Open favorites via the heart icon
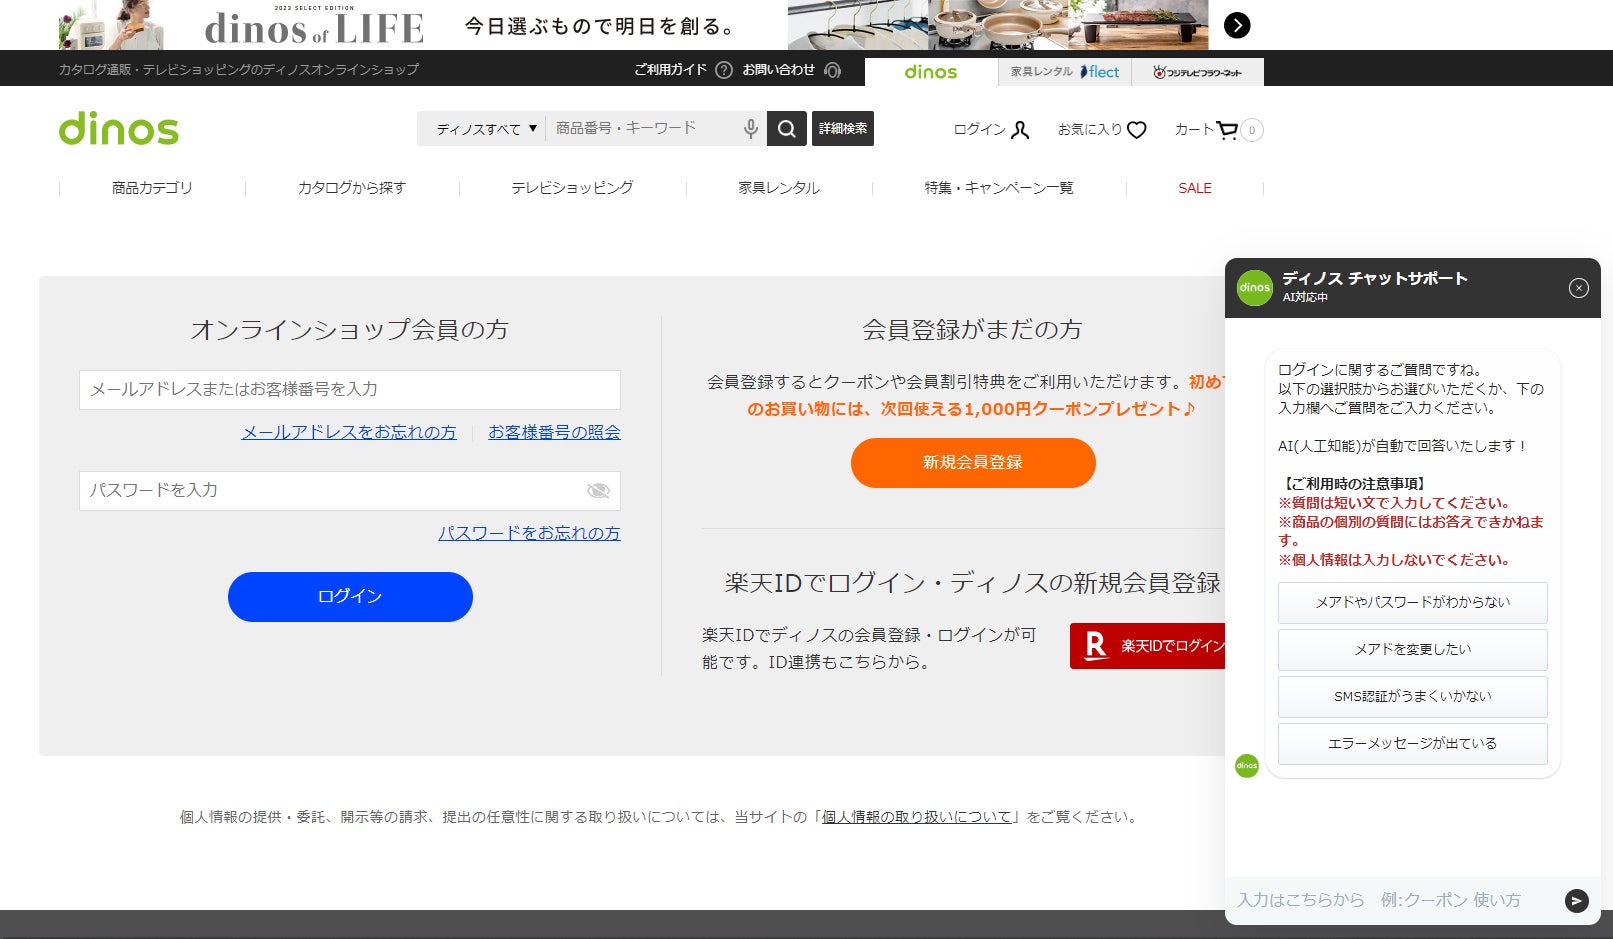1613x939 pixels. click(1136, 130)
